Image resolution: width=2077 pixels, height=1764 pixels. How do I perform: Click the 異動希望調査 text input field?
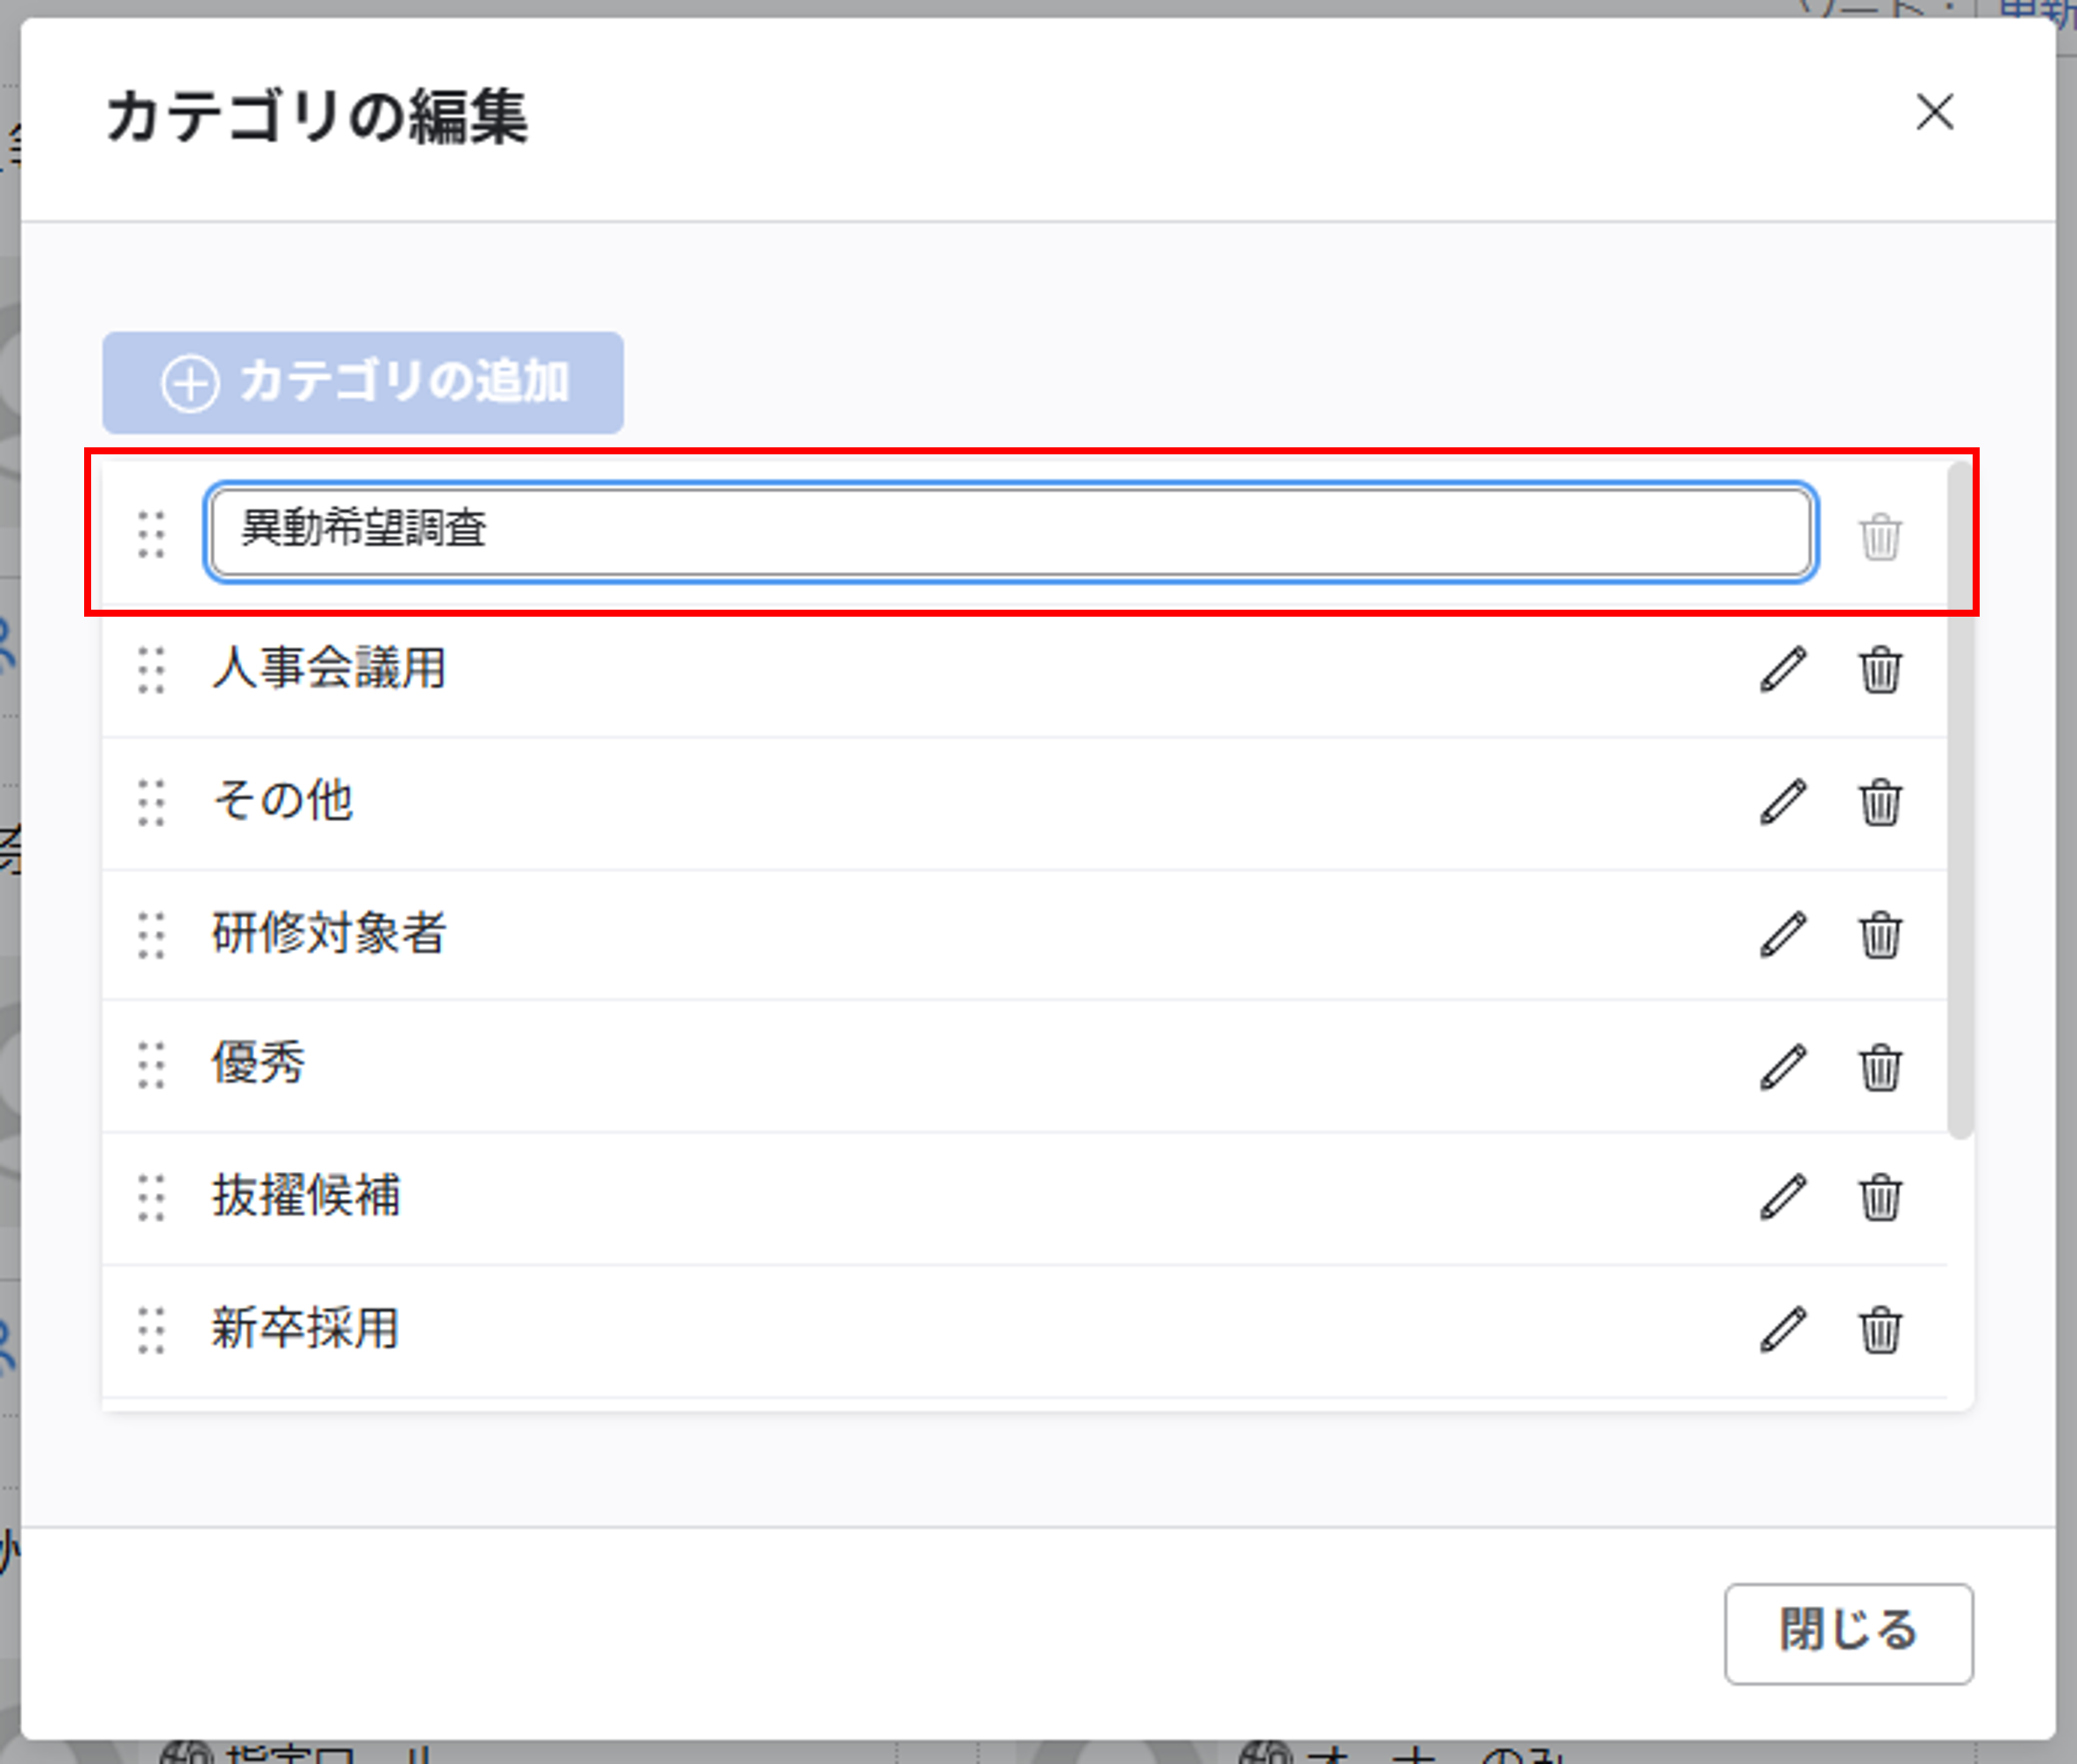pos(1010,531)
